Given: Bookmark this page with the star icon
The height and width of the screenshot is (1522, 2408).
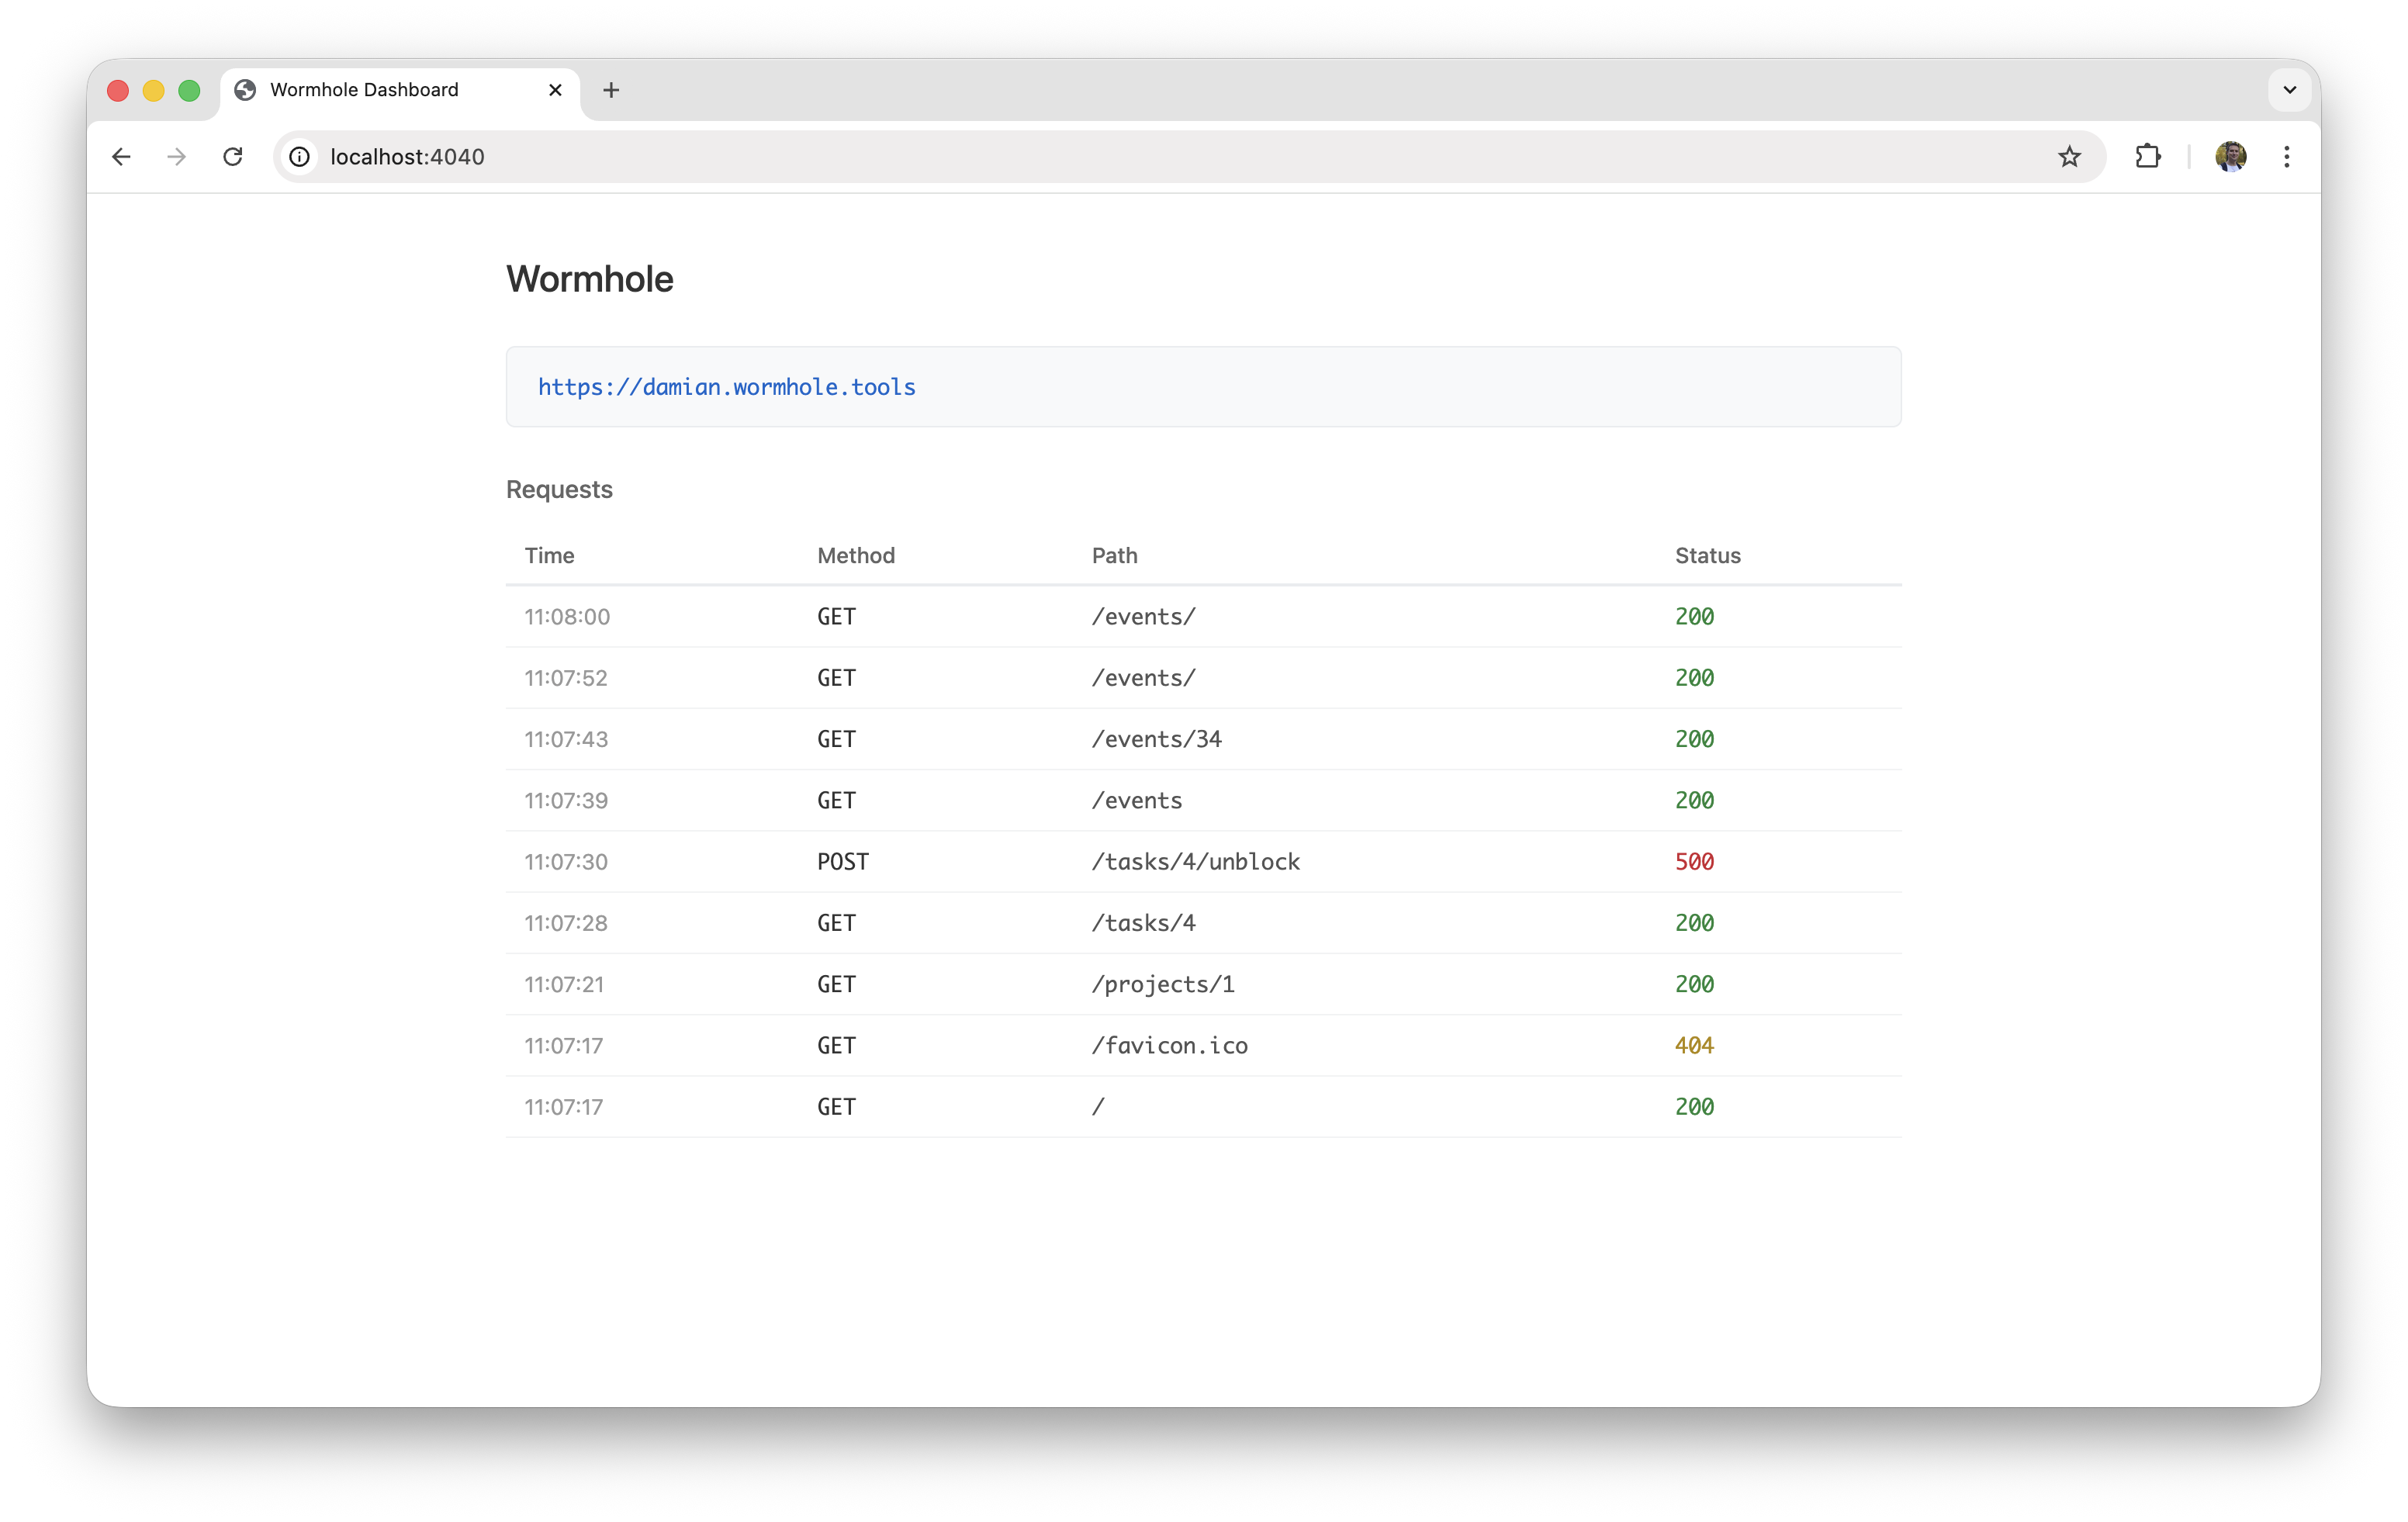Looking at the screenshot, I should [2069, 157].
